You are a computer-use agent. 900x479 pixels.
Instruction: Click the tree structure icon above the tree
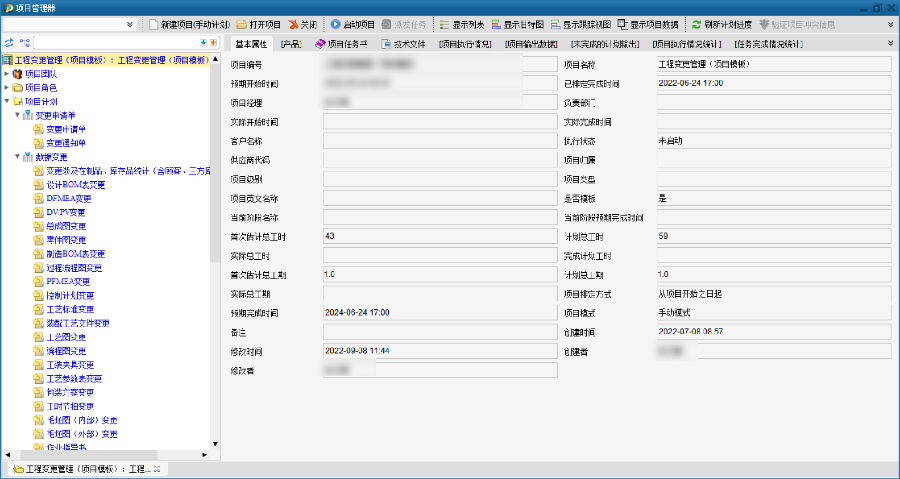[25, 42]
